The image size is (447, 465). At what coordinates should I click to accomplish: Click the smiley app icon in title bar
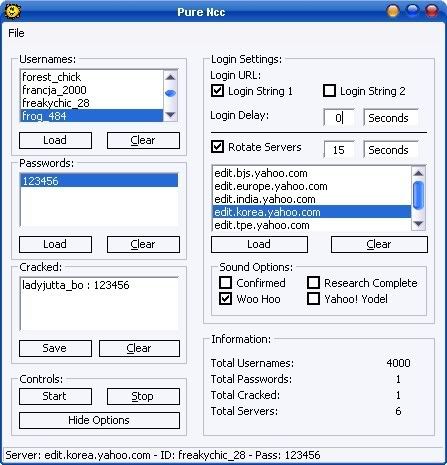13,12
